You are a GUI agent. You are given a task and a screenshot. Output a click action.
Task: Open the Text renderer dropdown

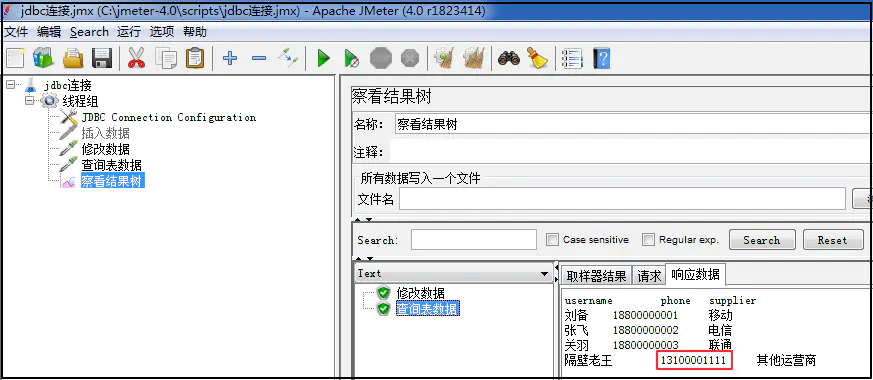(x=453, y=274)
